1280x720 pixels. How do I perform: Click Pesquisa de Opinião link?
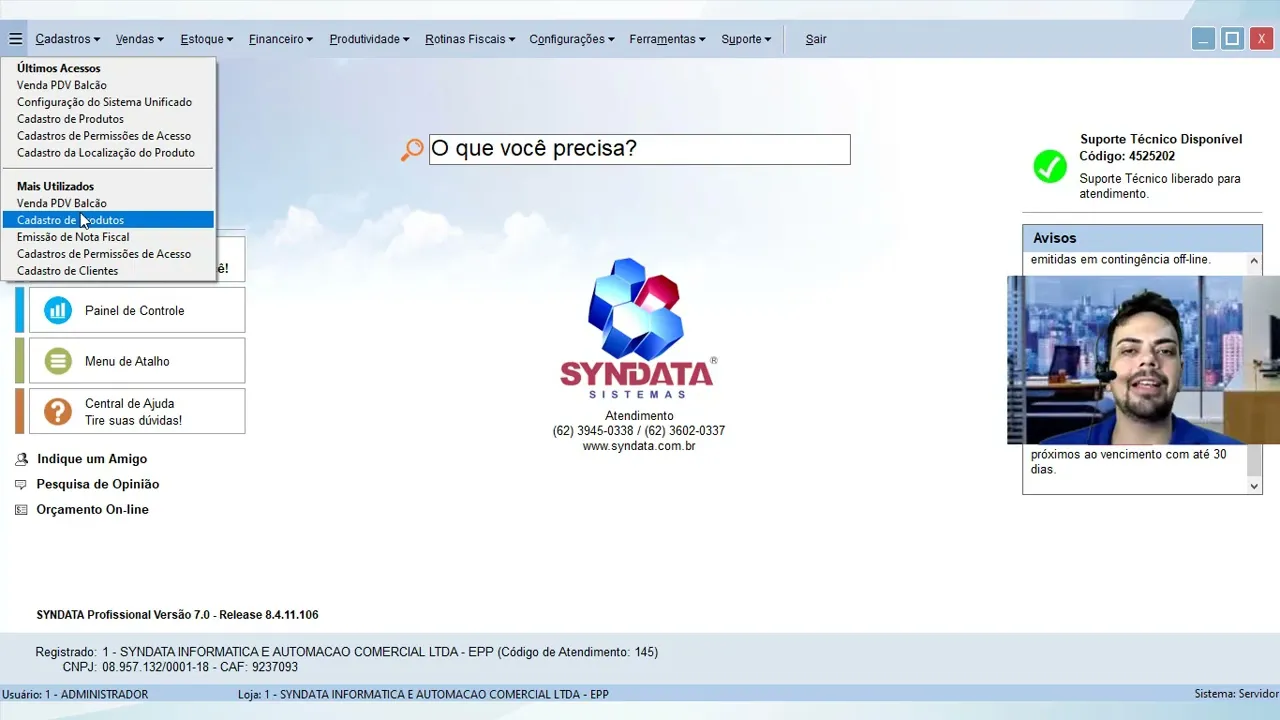[98, 484]
